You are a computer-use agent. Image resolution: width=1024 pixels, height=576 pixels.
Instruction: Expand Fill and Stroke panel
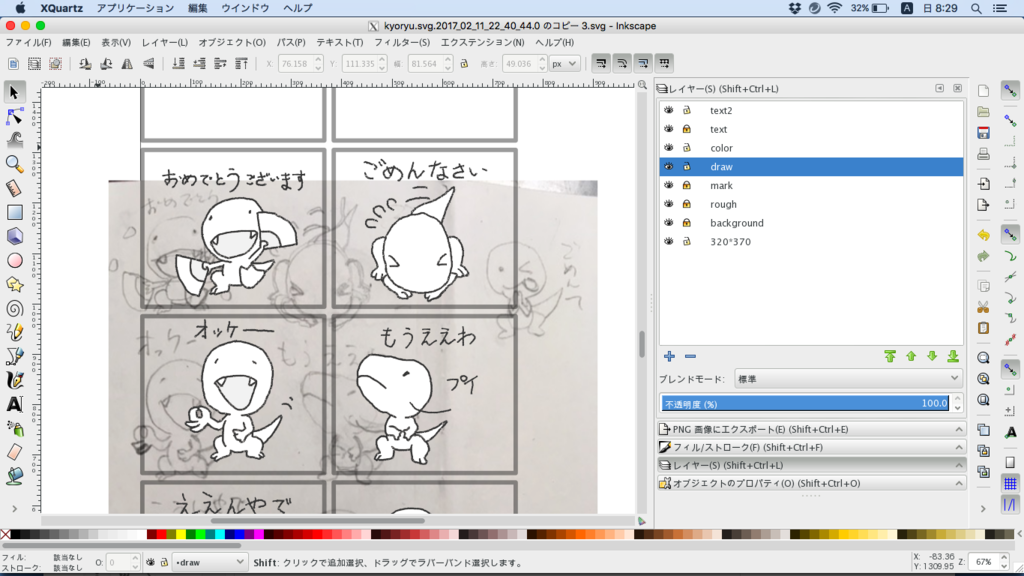810,447
